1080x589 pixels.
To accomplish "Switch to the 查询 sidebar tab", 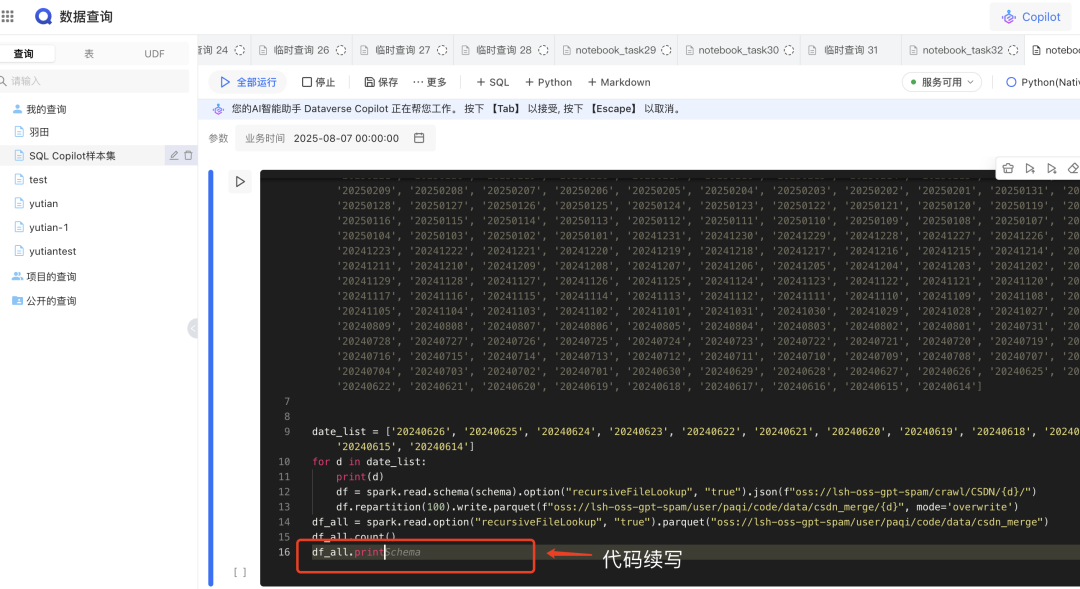I will [x=23, y=54].
